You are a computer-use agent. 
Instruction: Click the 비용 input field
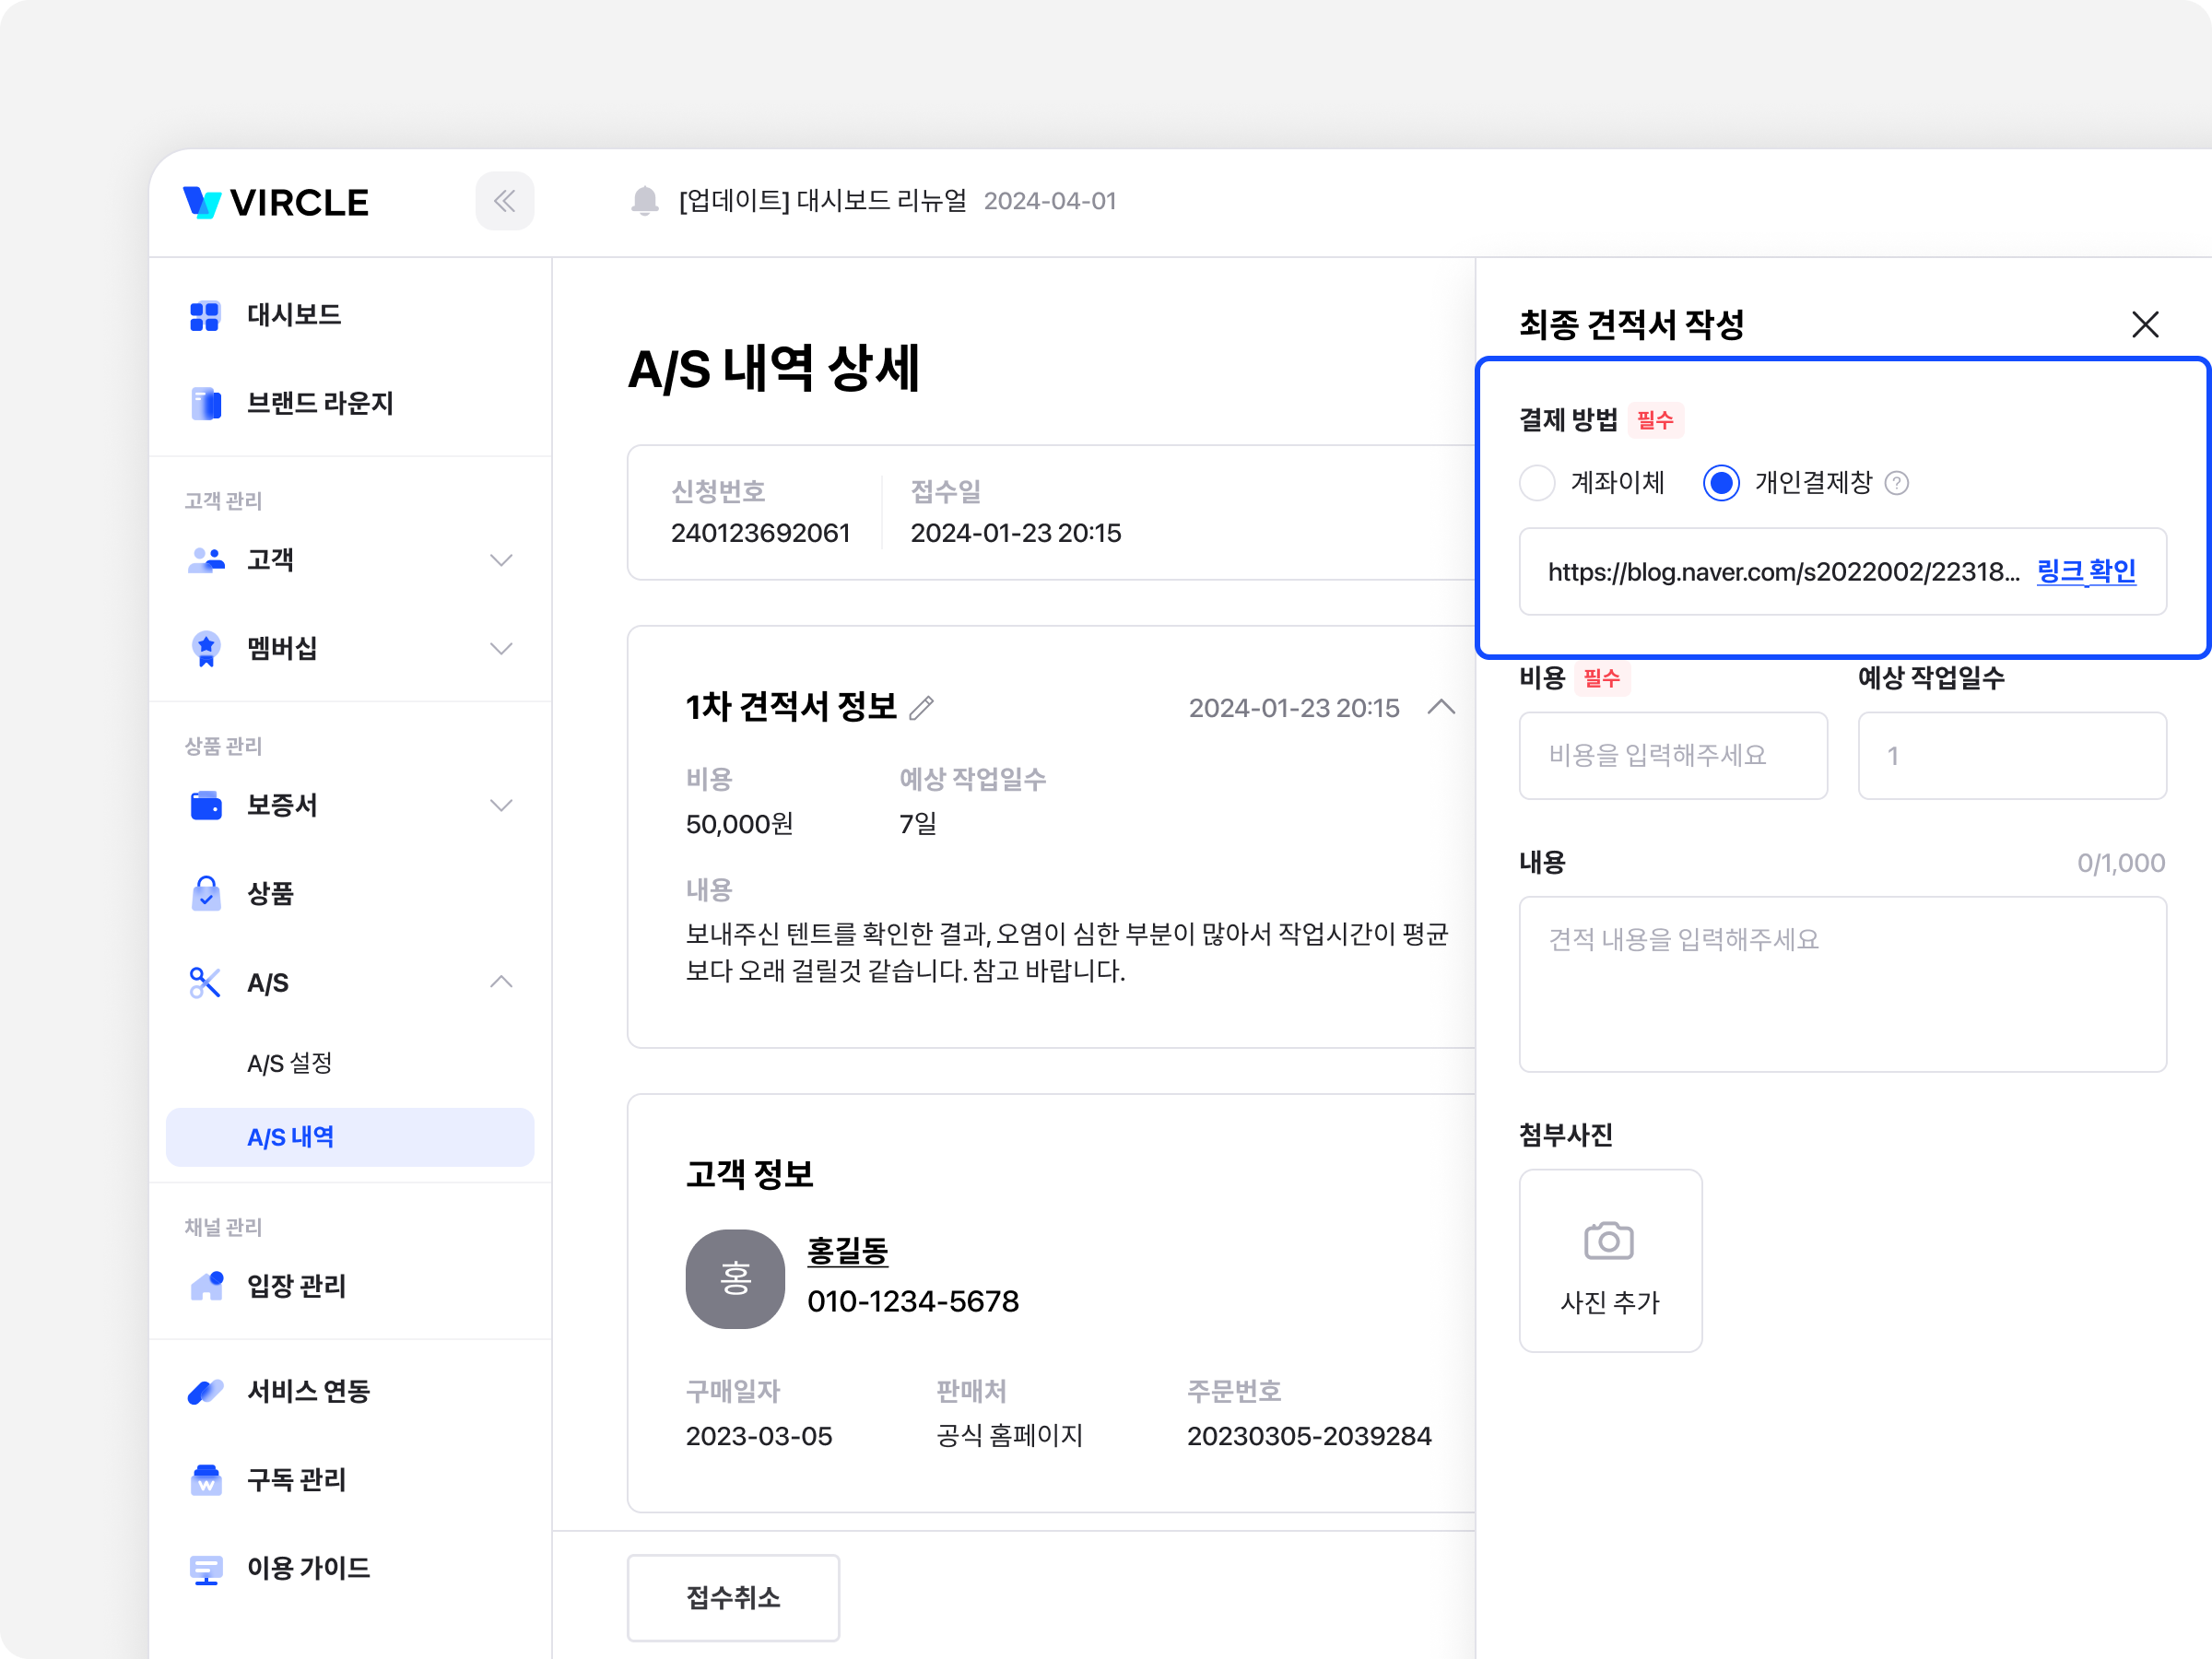coord(1673,755)
